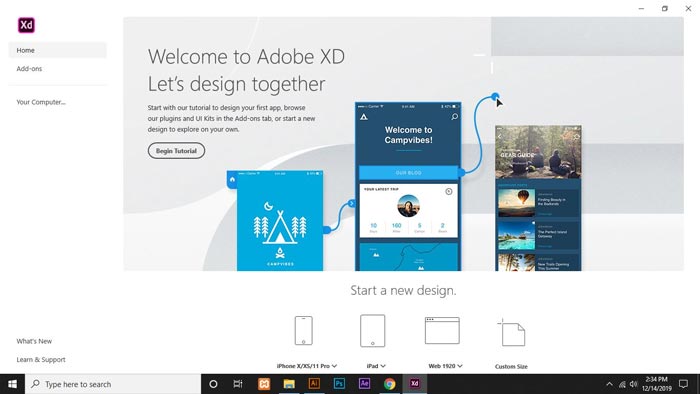This screenshot has width=700, height=394.
Task: Focus the Type here to search box
Action: pos(113,384)
